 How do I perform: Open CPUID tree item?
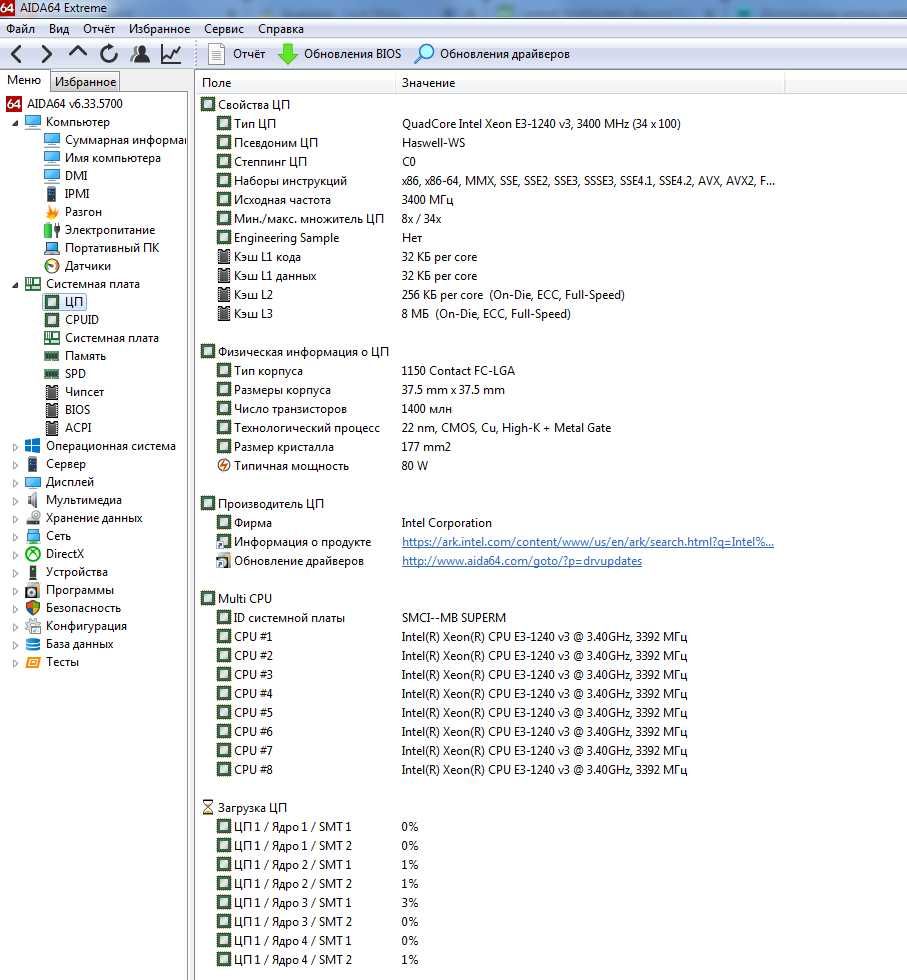(x=73, y=320)
